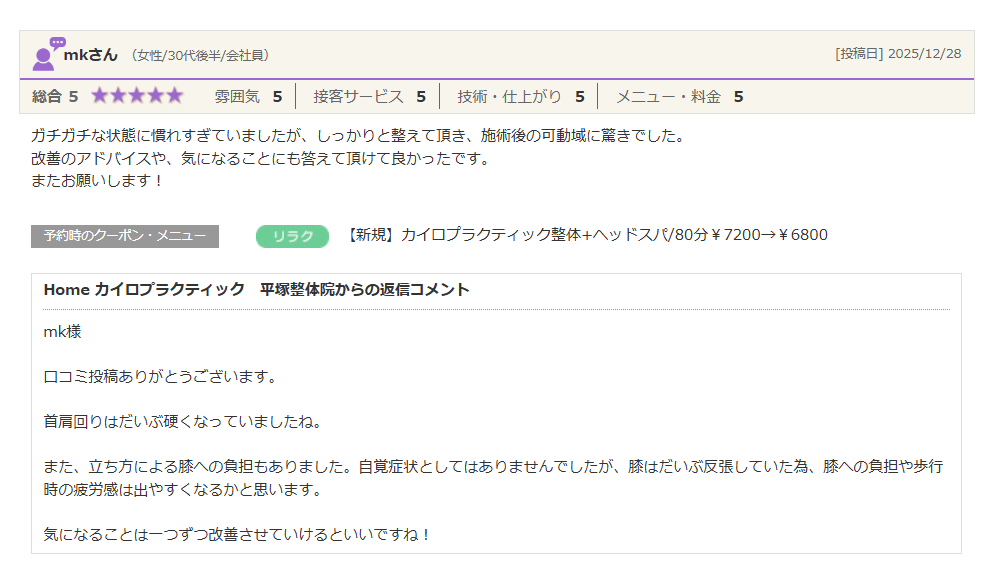Click the final reply line 気になることは一つずつ

tap(238, 534)
